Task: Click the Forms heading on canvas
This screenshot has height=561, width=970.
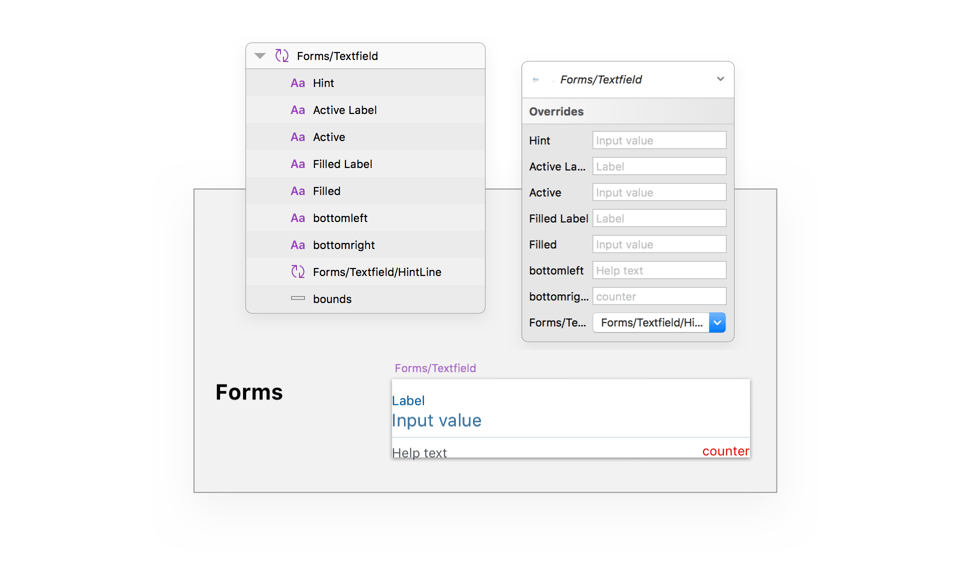Action: pyautogui.click(x=249, y=392)
